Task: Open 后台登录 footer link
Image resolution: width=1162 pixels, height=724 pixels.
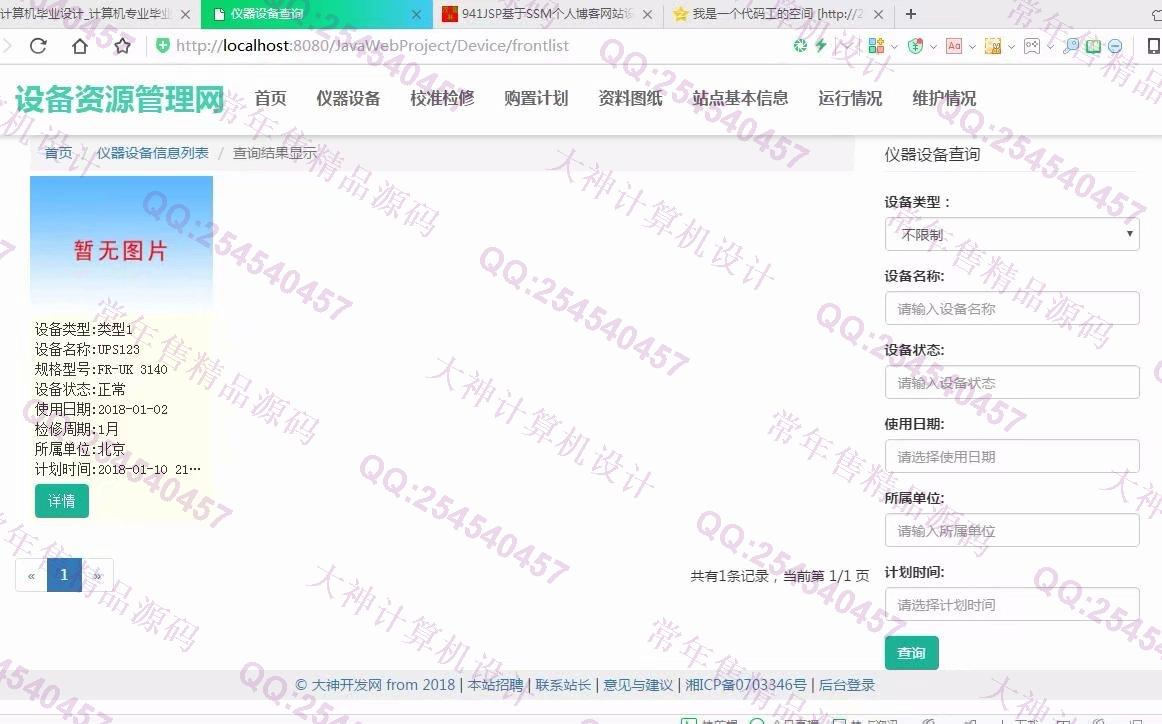Action: click(x=847, y=685)
